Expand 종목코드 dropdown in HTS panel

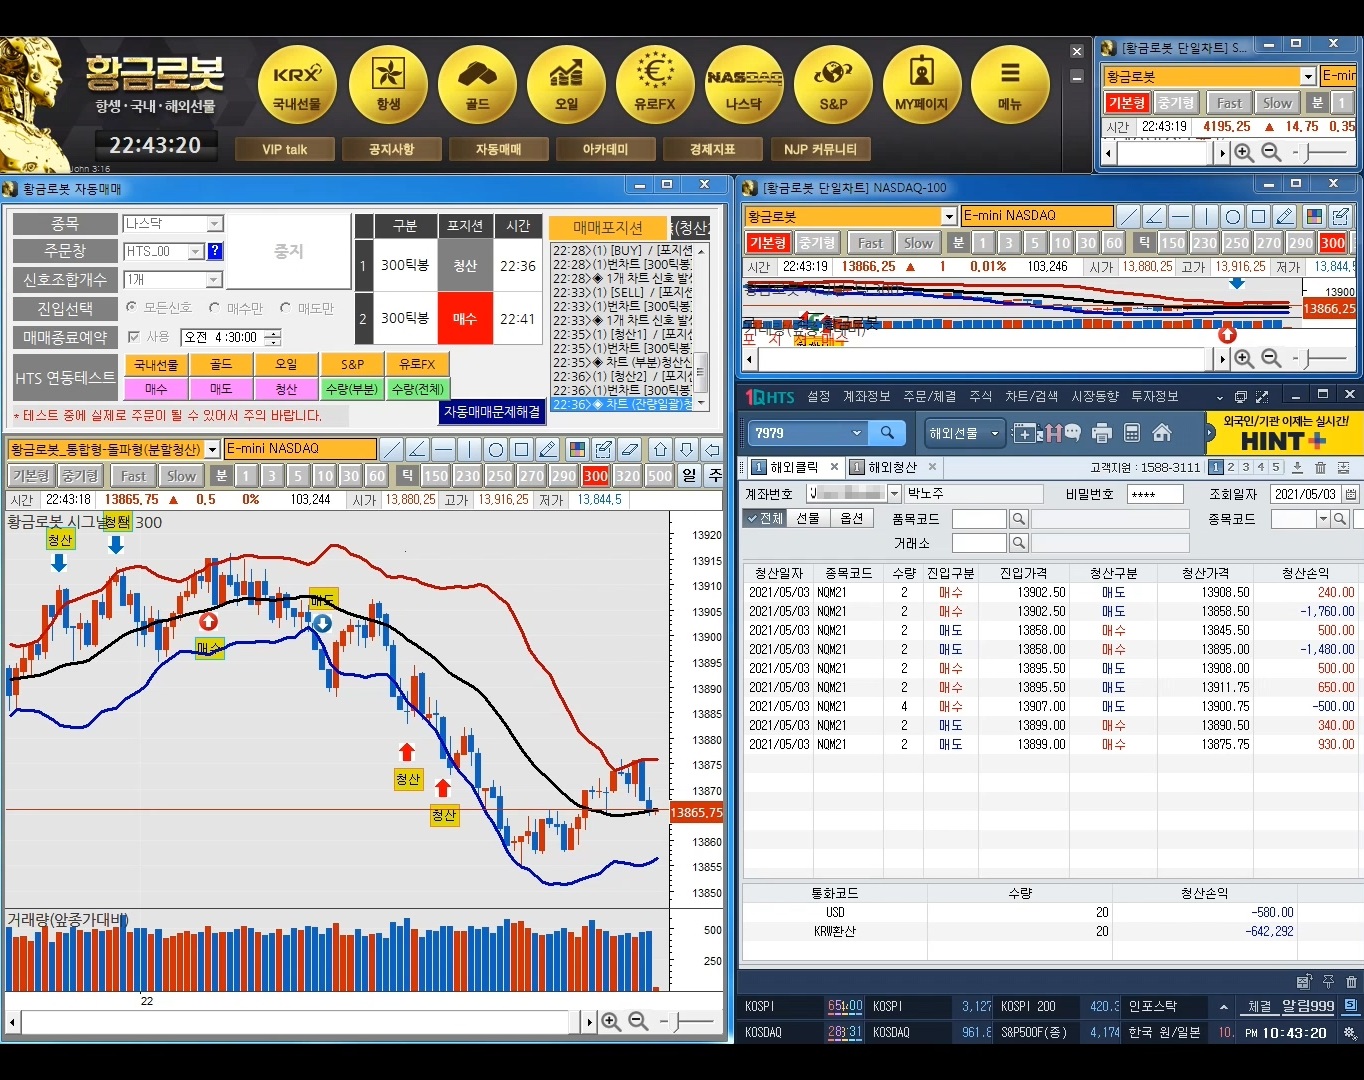1323,519
